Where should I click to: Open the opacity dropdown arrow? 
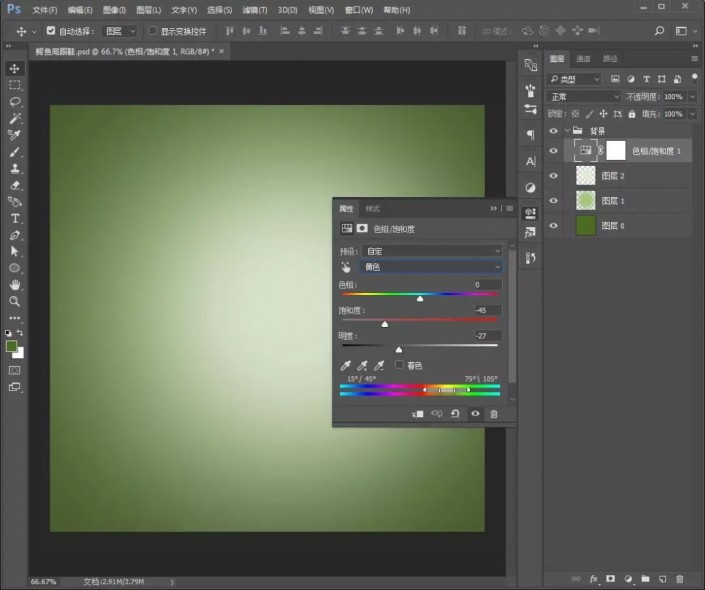[x=692, y=97]
